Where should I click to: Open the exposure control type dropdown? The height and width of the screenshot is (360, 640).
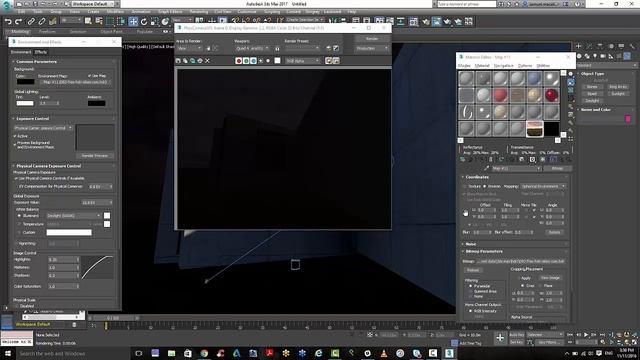[43, 128]
